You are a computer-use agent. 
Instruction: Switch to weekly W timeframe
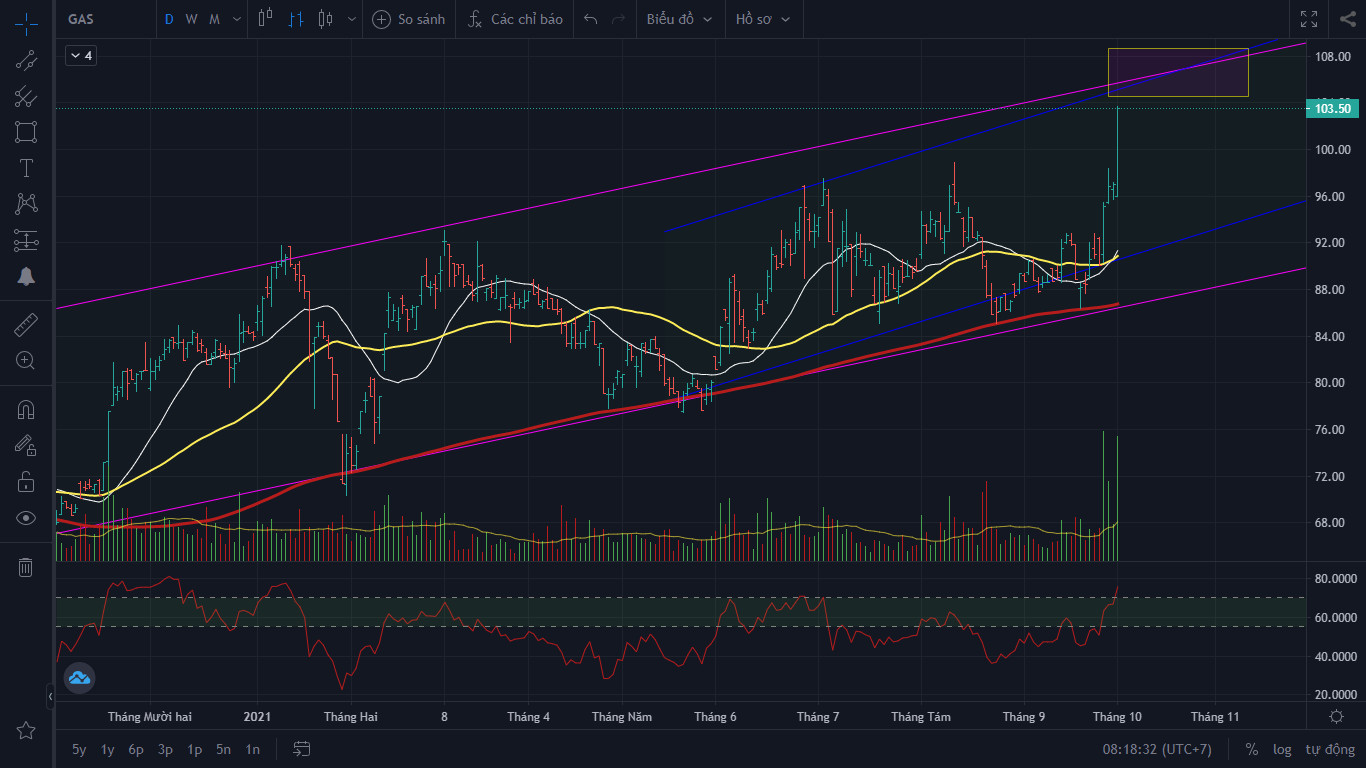[191, 19]
